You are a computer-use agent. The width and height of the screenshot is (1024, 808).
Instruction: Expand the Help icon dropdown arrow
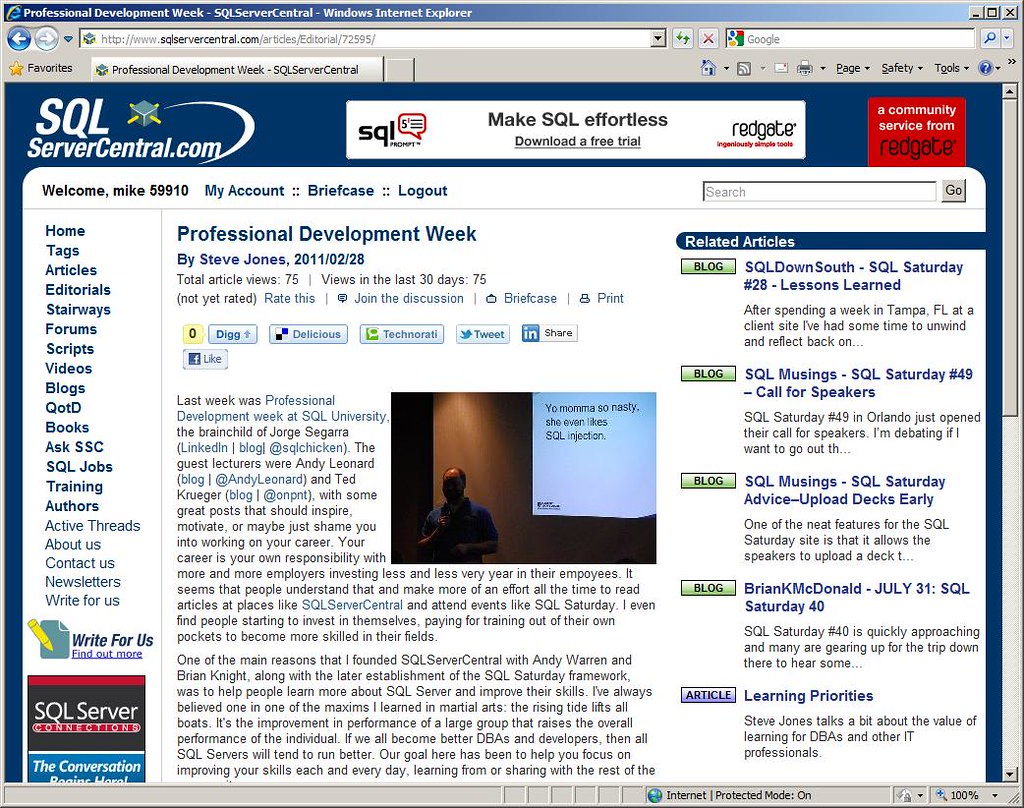[998, 69]
